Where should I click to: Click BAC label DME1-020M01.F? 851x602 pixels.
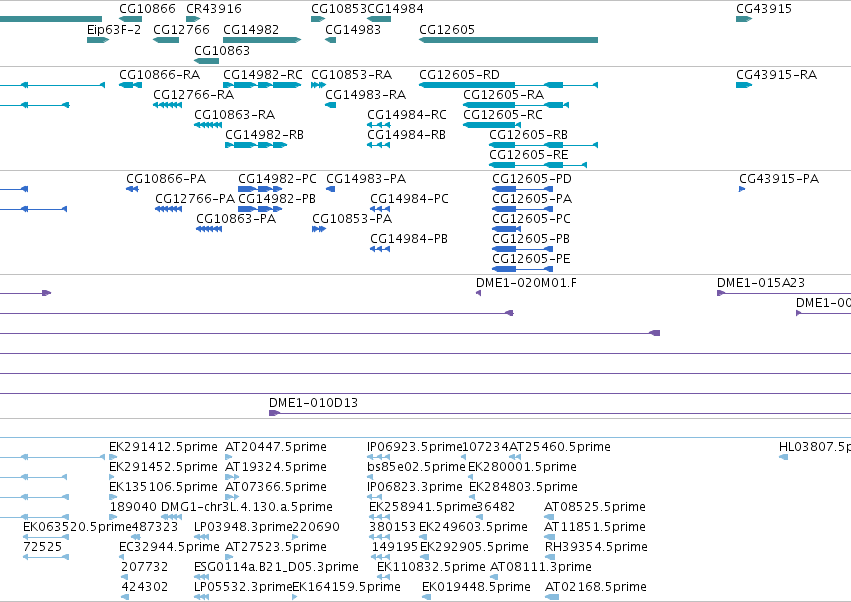coord(526,283)
